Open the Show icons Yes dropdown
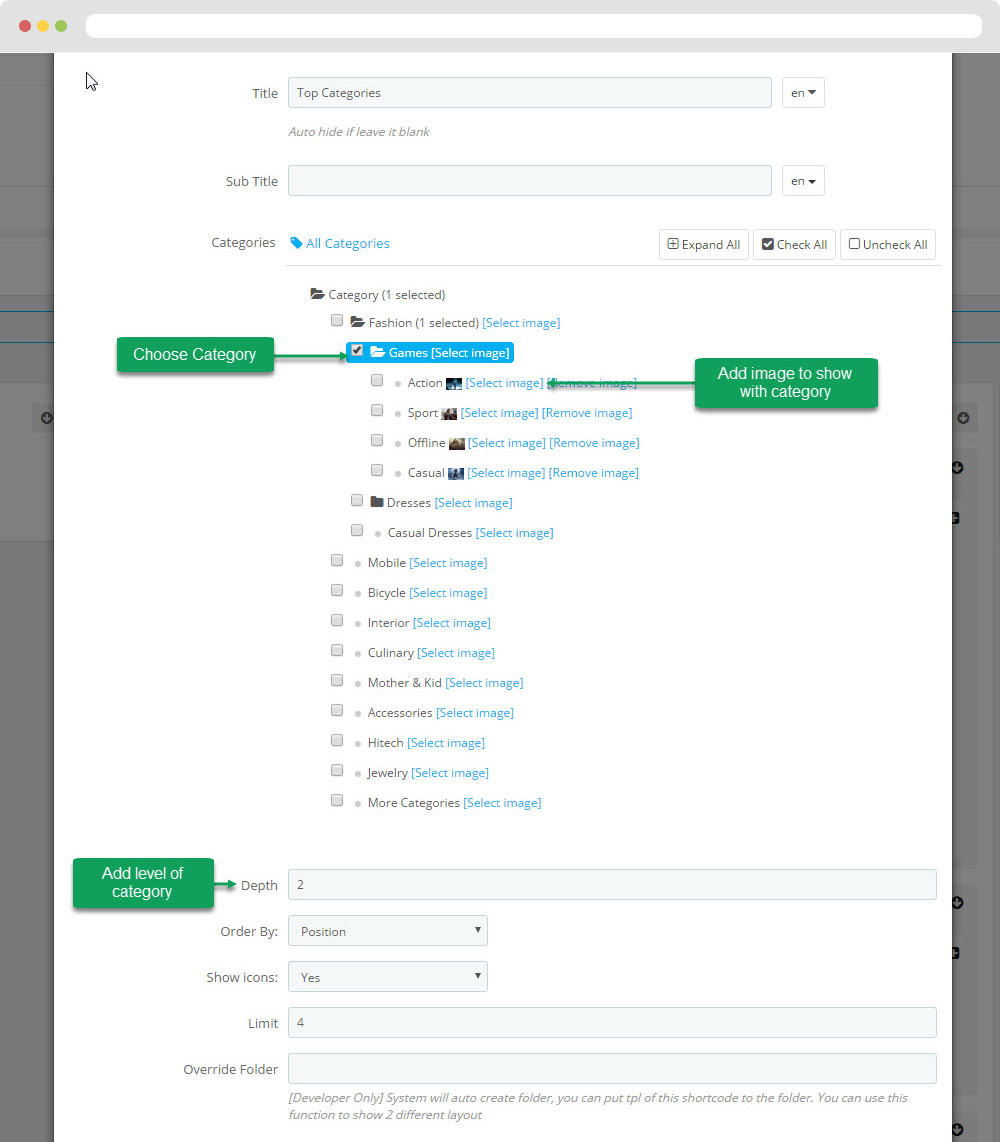 tap(387, 977)
